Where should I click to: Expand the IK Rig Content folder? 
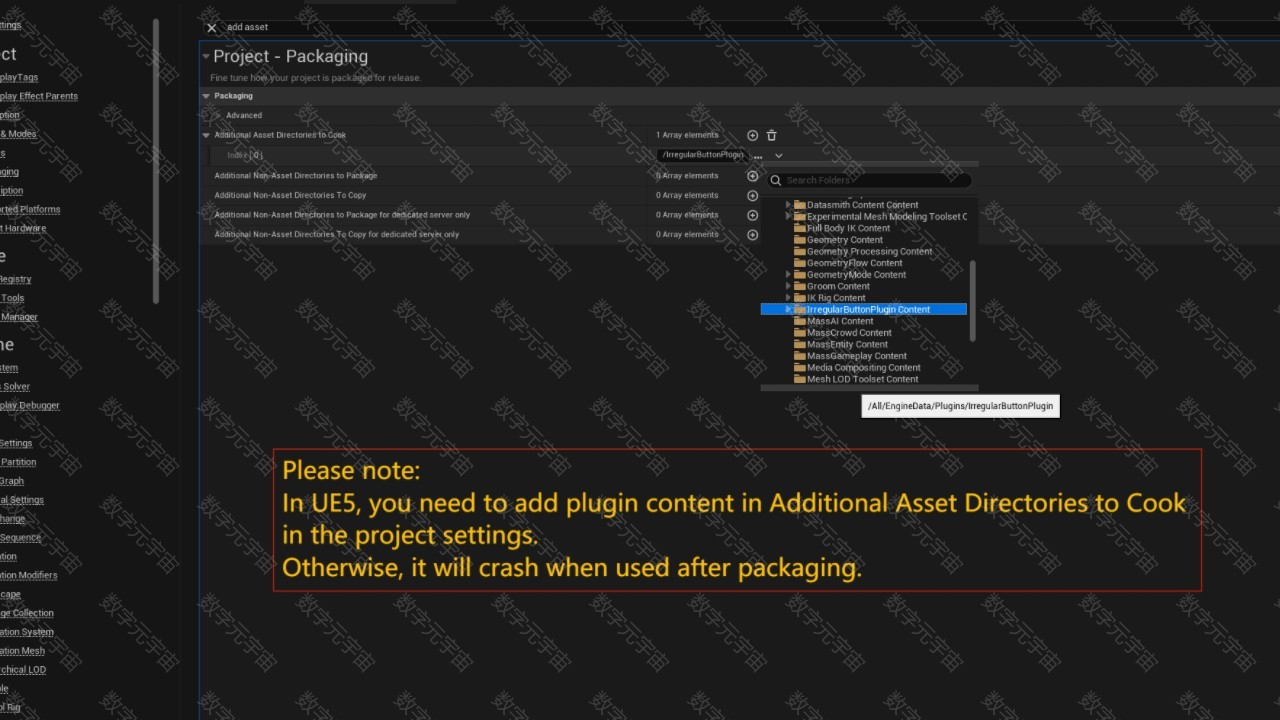click(788, 298)
